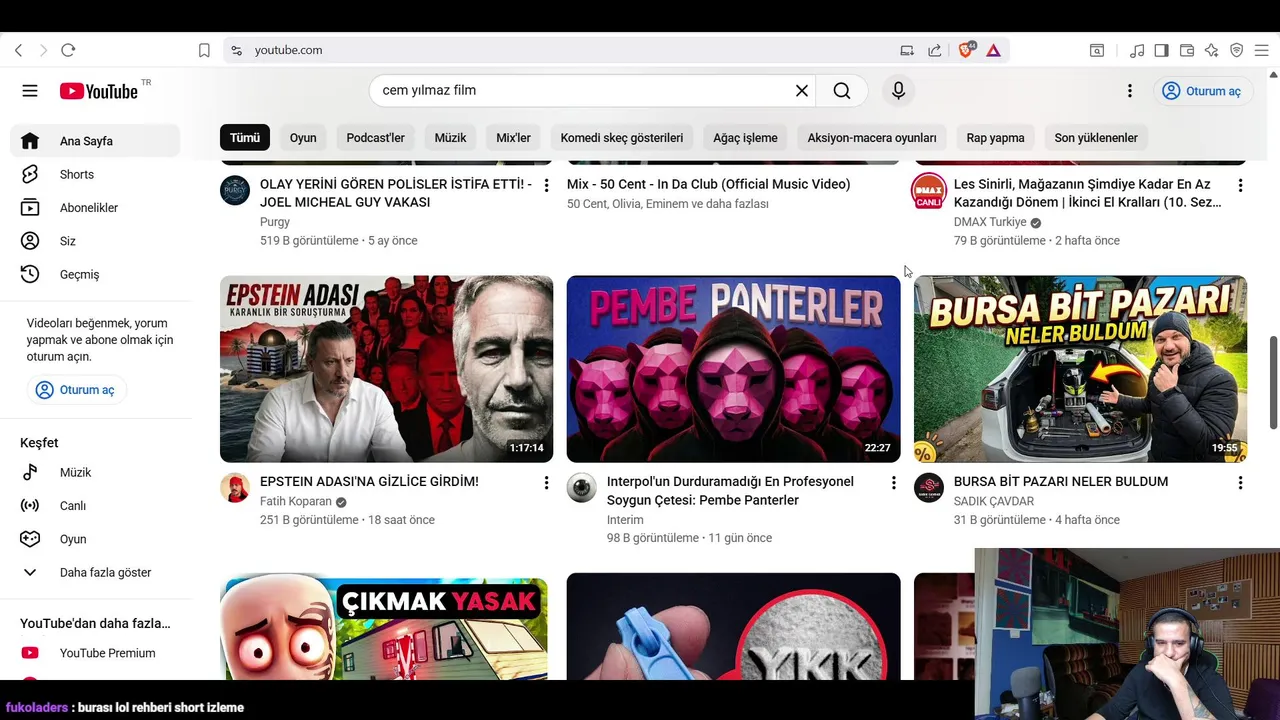The image size is (1280, 720).
Task: Open the Purgy channel link
Action: pos(275,222)
